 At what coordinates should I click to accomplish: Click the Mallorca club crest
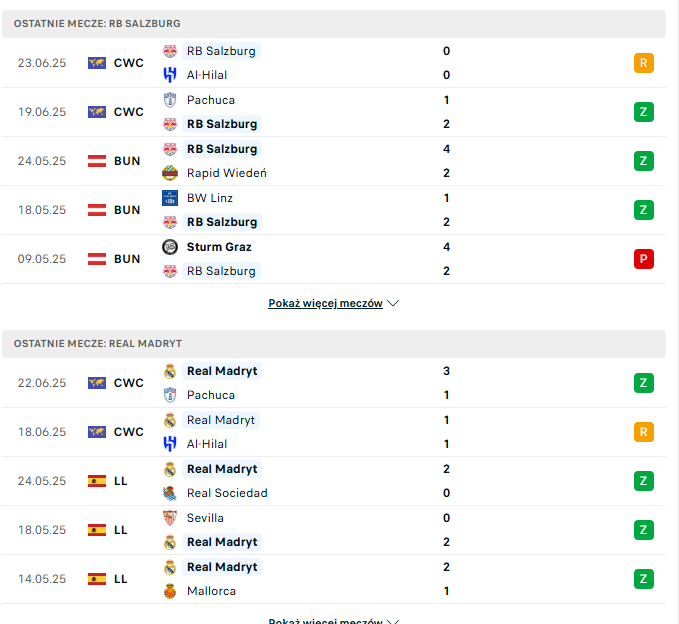pos(170,591)
